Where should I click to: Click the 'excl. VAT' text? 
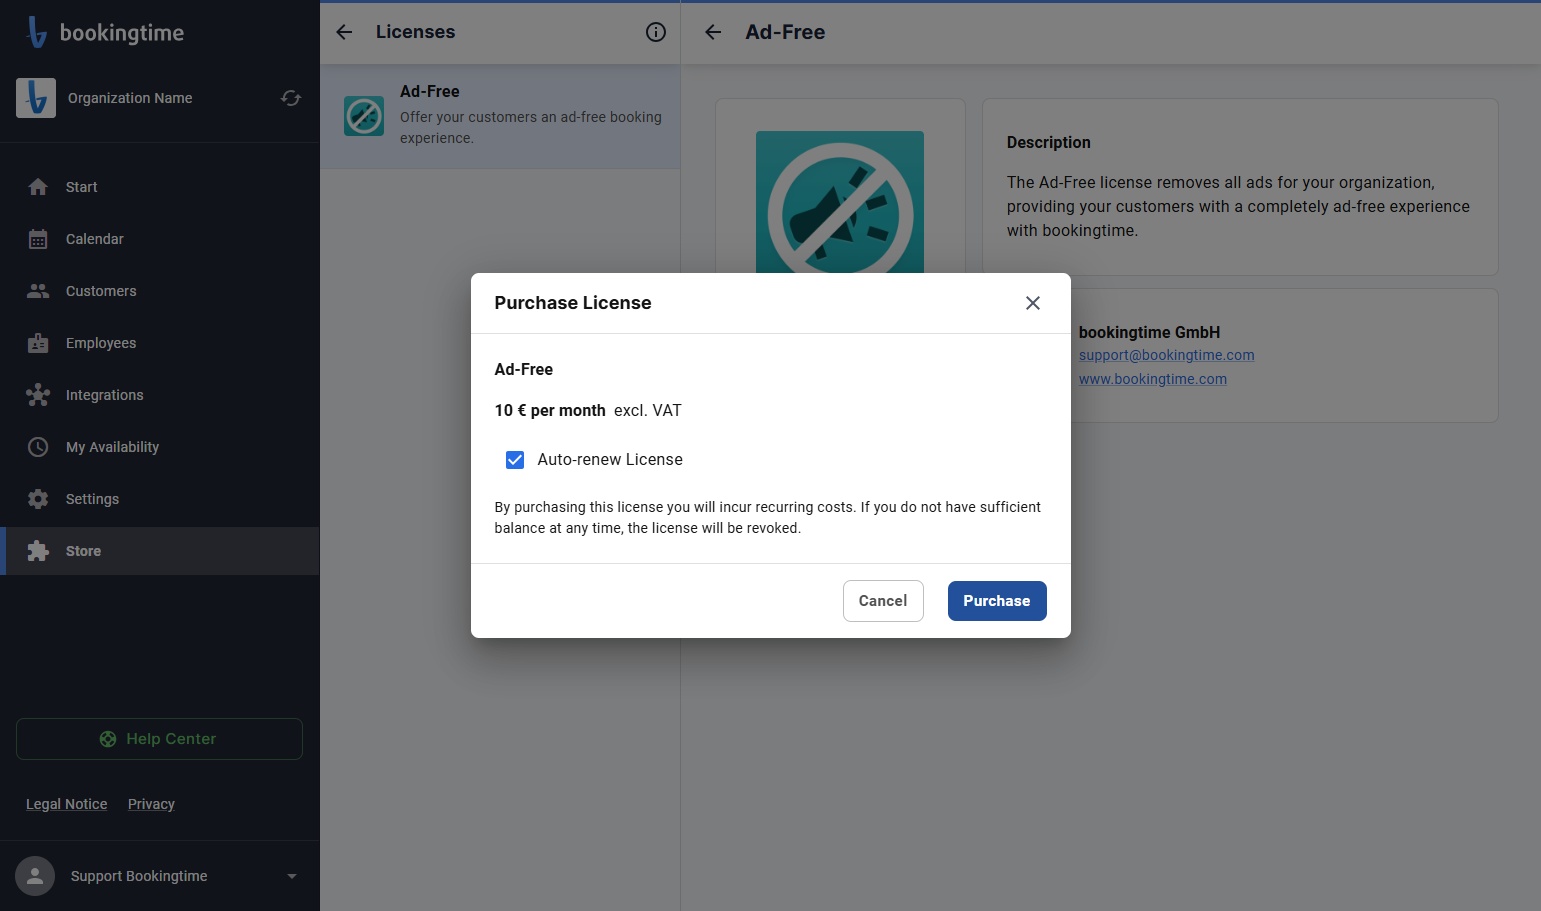(648, 411)
